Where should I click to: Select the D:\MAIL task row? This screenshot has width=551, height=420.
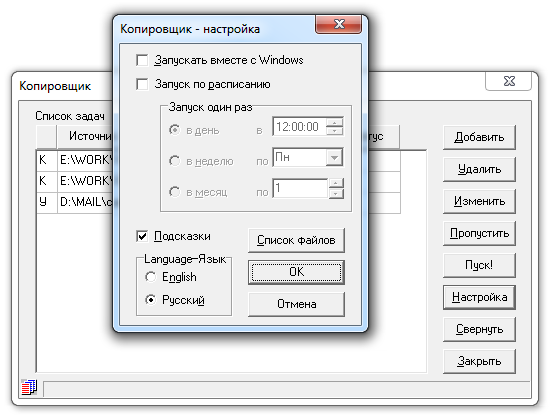pos(219,202)
